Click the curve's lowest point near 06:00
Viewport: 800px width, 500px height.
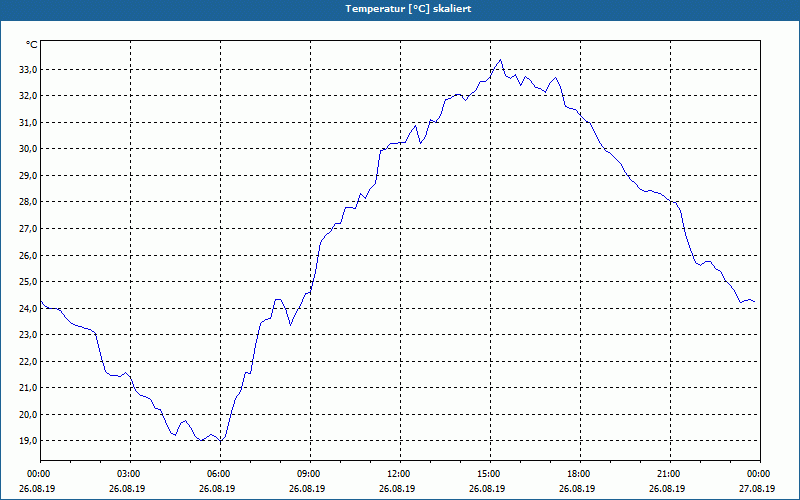[220, 441]
